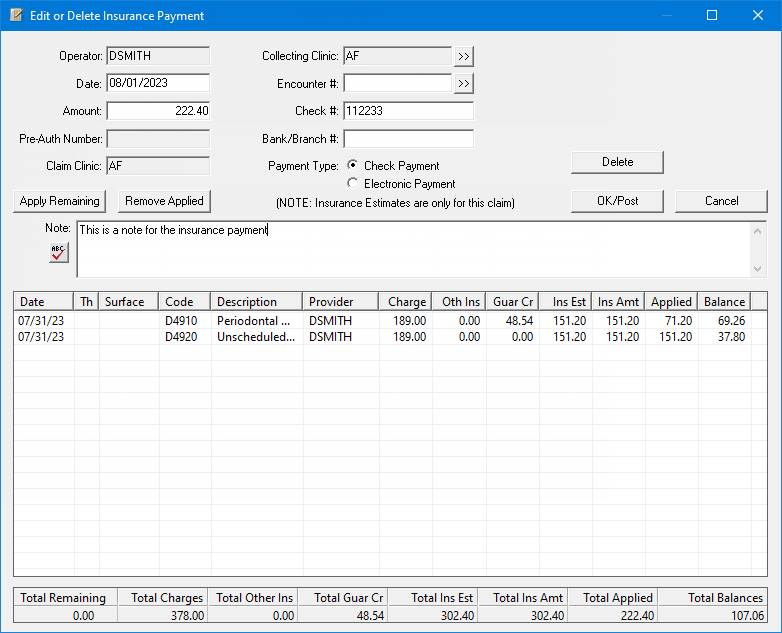Viewport: 782px width, 633px height.
Task: Select Electronic Payment radio button
Action: pos(352,183)
